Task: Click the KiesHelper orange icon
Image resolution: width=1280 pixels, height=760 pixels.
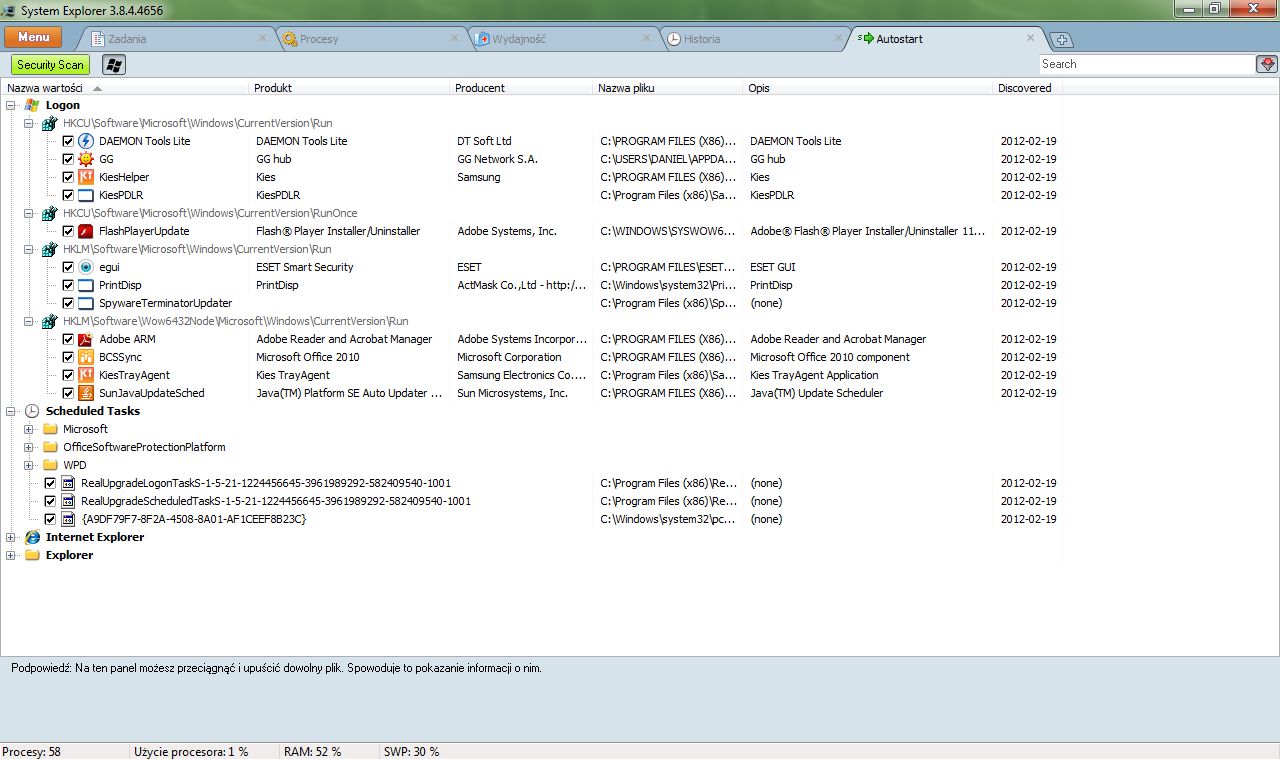Action: (x=85, y=177)
